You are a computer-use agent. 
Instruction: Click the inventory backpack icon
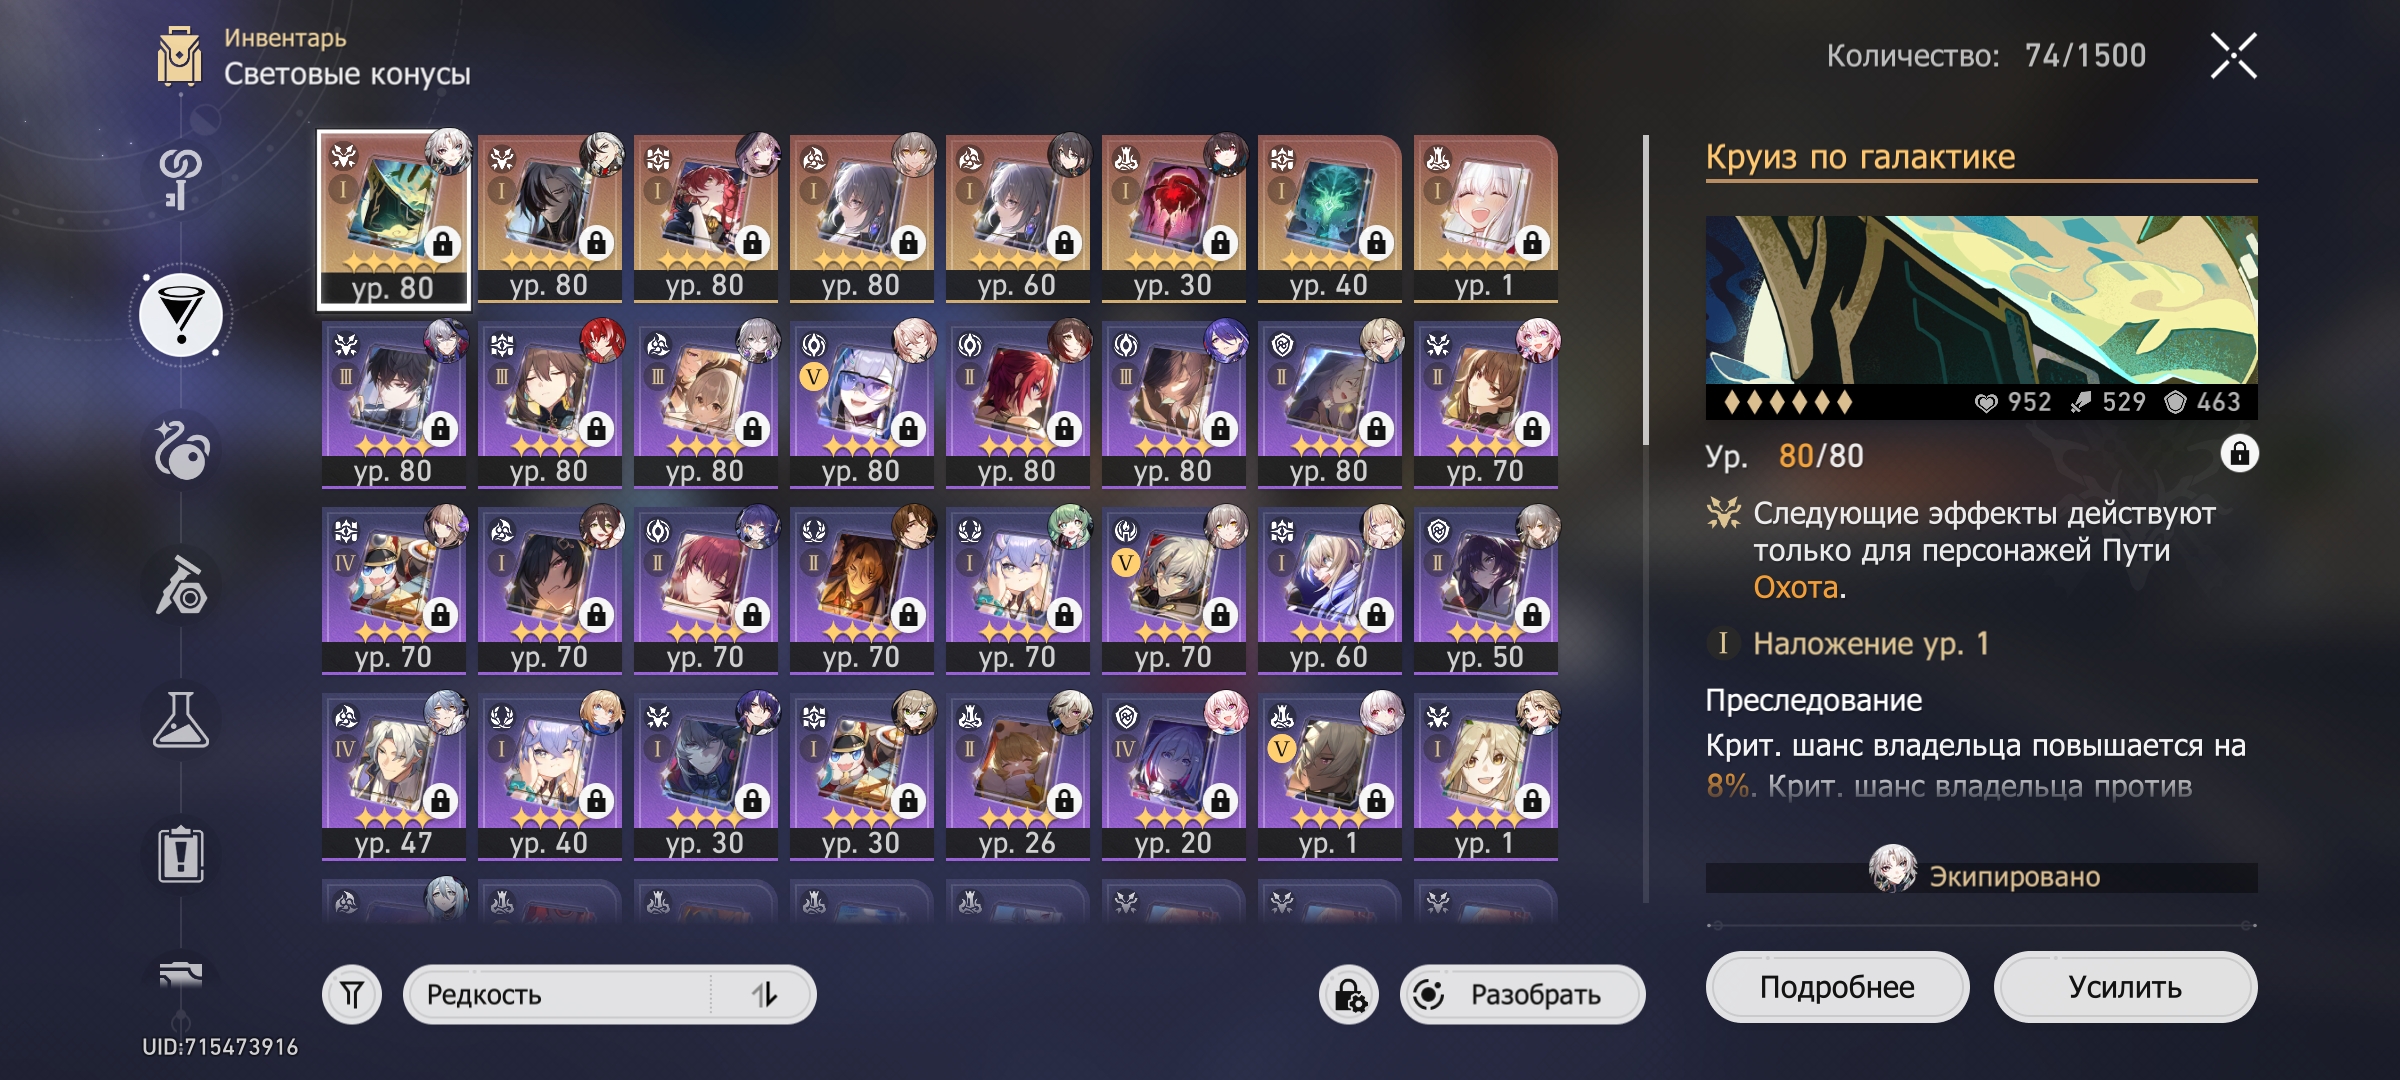pos(179,56)
